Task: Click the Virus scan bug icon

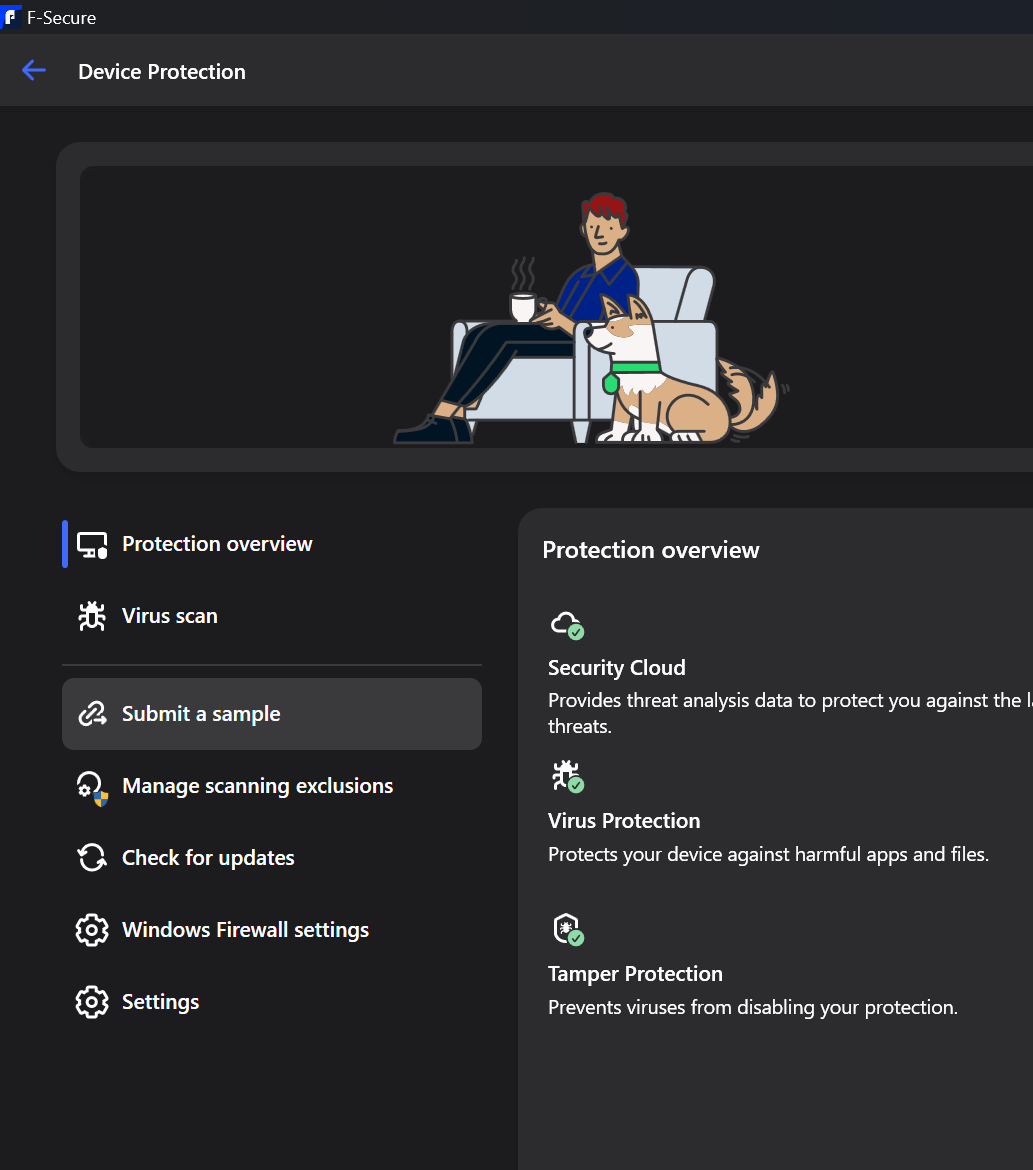Action: [92, 616]
